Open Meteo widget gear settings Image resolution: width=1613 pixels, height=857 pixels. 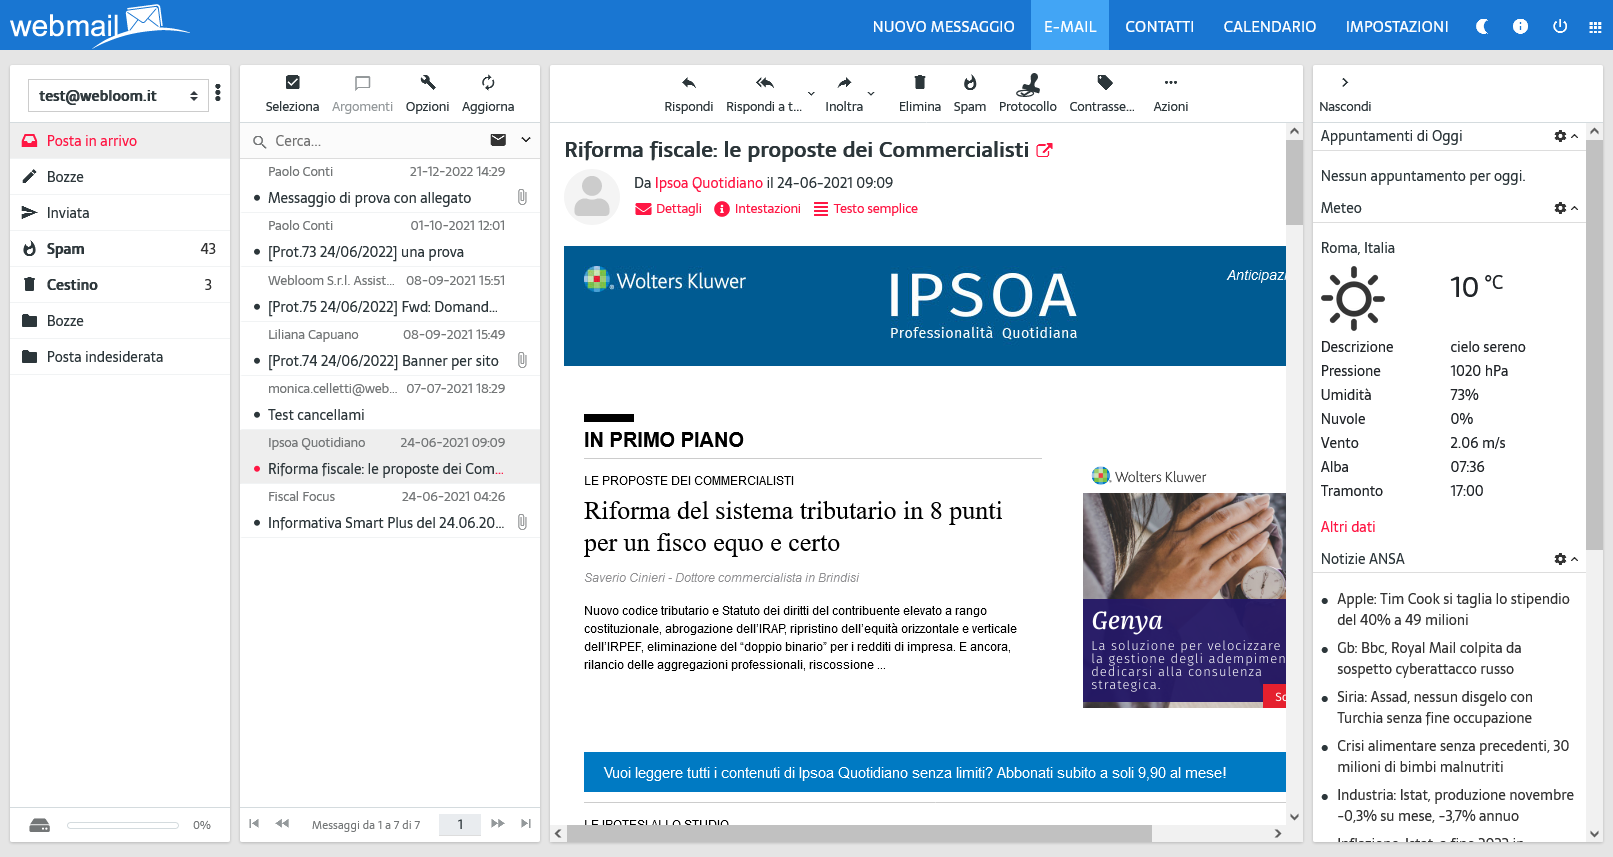point(1560,208)
